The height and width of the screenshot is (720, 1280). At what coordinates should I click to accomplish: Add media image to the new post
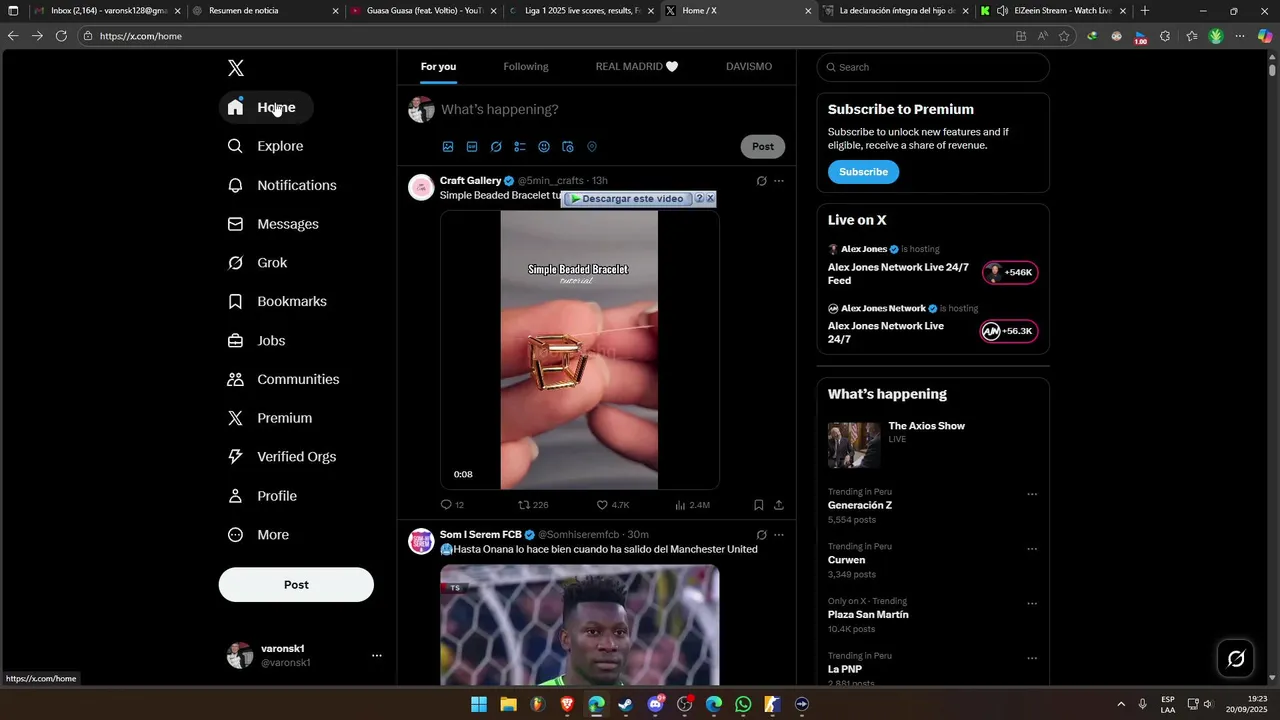(448, 147)
